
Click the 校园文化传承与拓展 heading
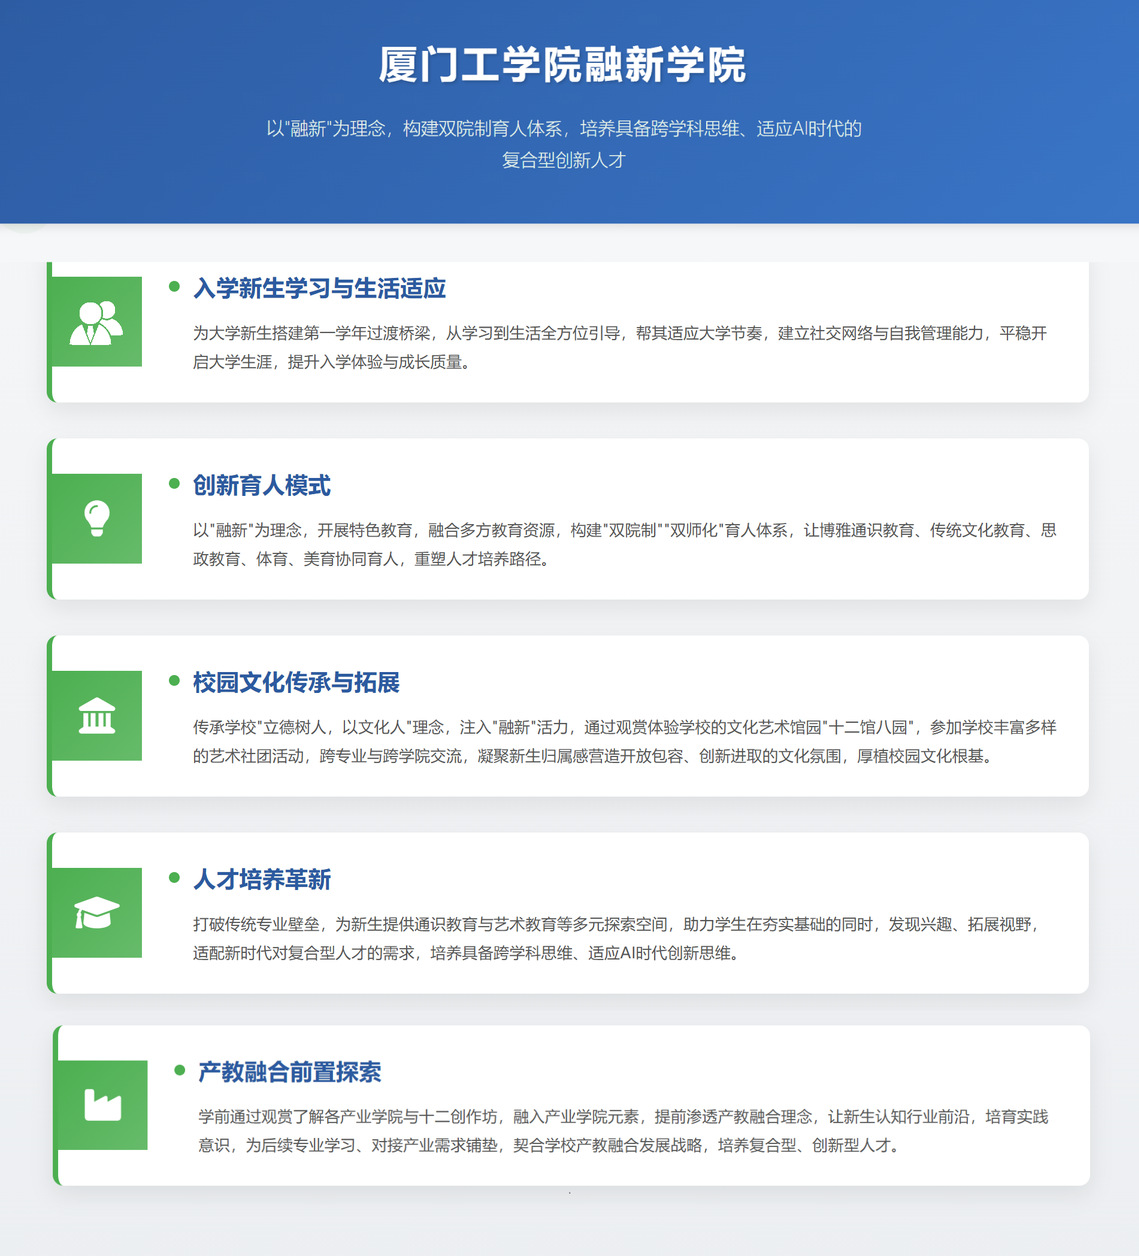coord(296,682)
